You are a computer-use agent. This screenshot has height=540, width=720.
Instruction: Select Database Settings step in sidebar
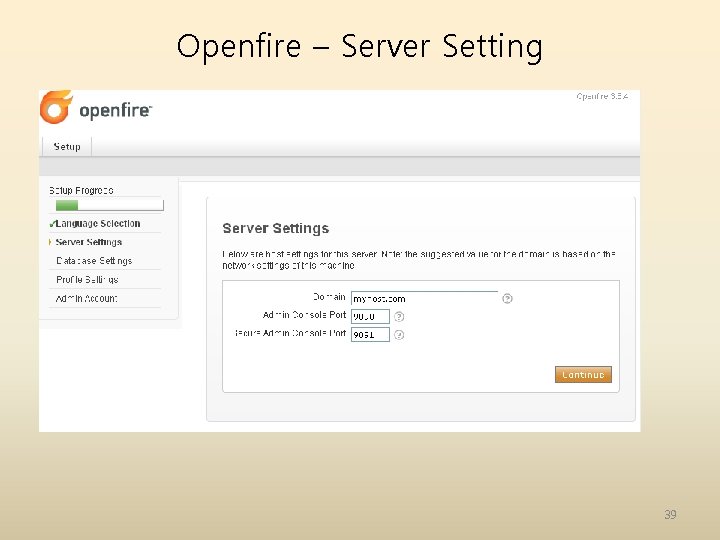point(94,261)
